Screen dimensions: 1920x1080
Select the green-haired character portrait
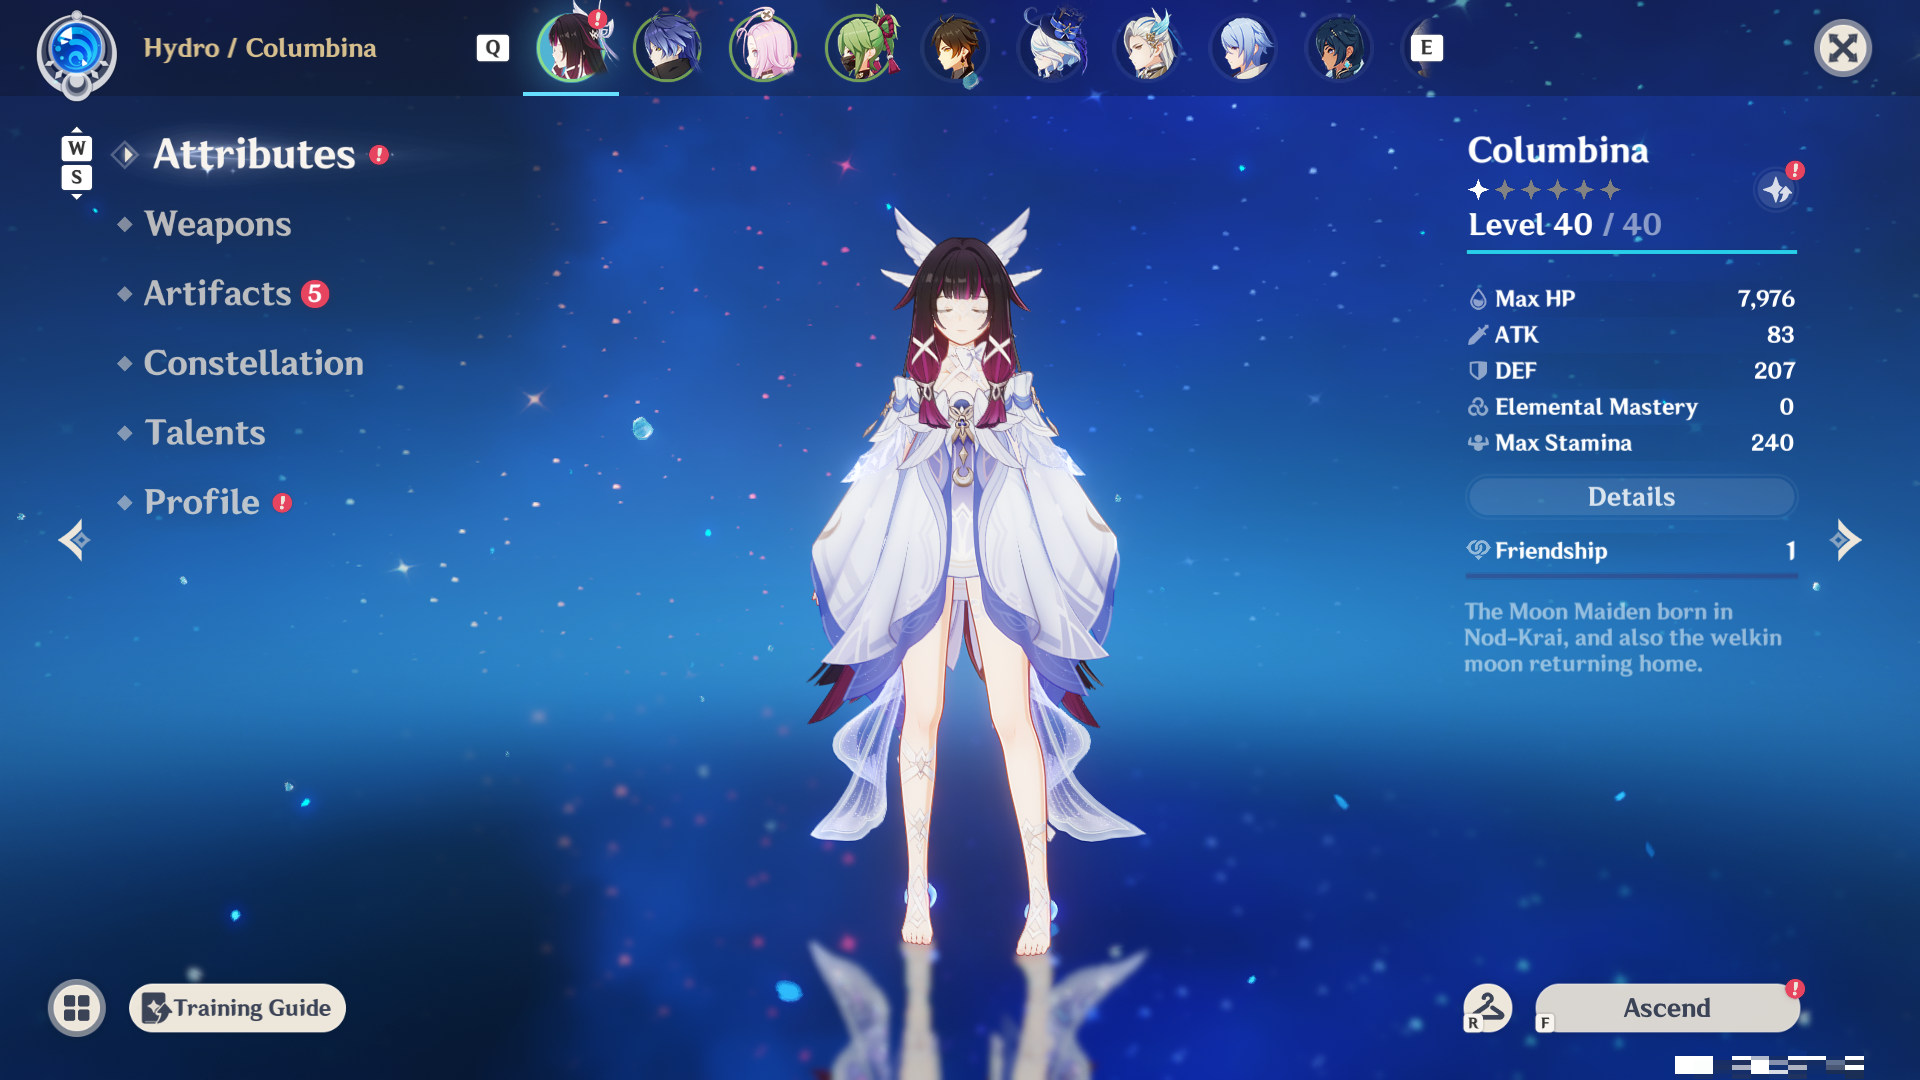pos(860,47)
